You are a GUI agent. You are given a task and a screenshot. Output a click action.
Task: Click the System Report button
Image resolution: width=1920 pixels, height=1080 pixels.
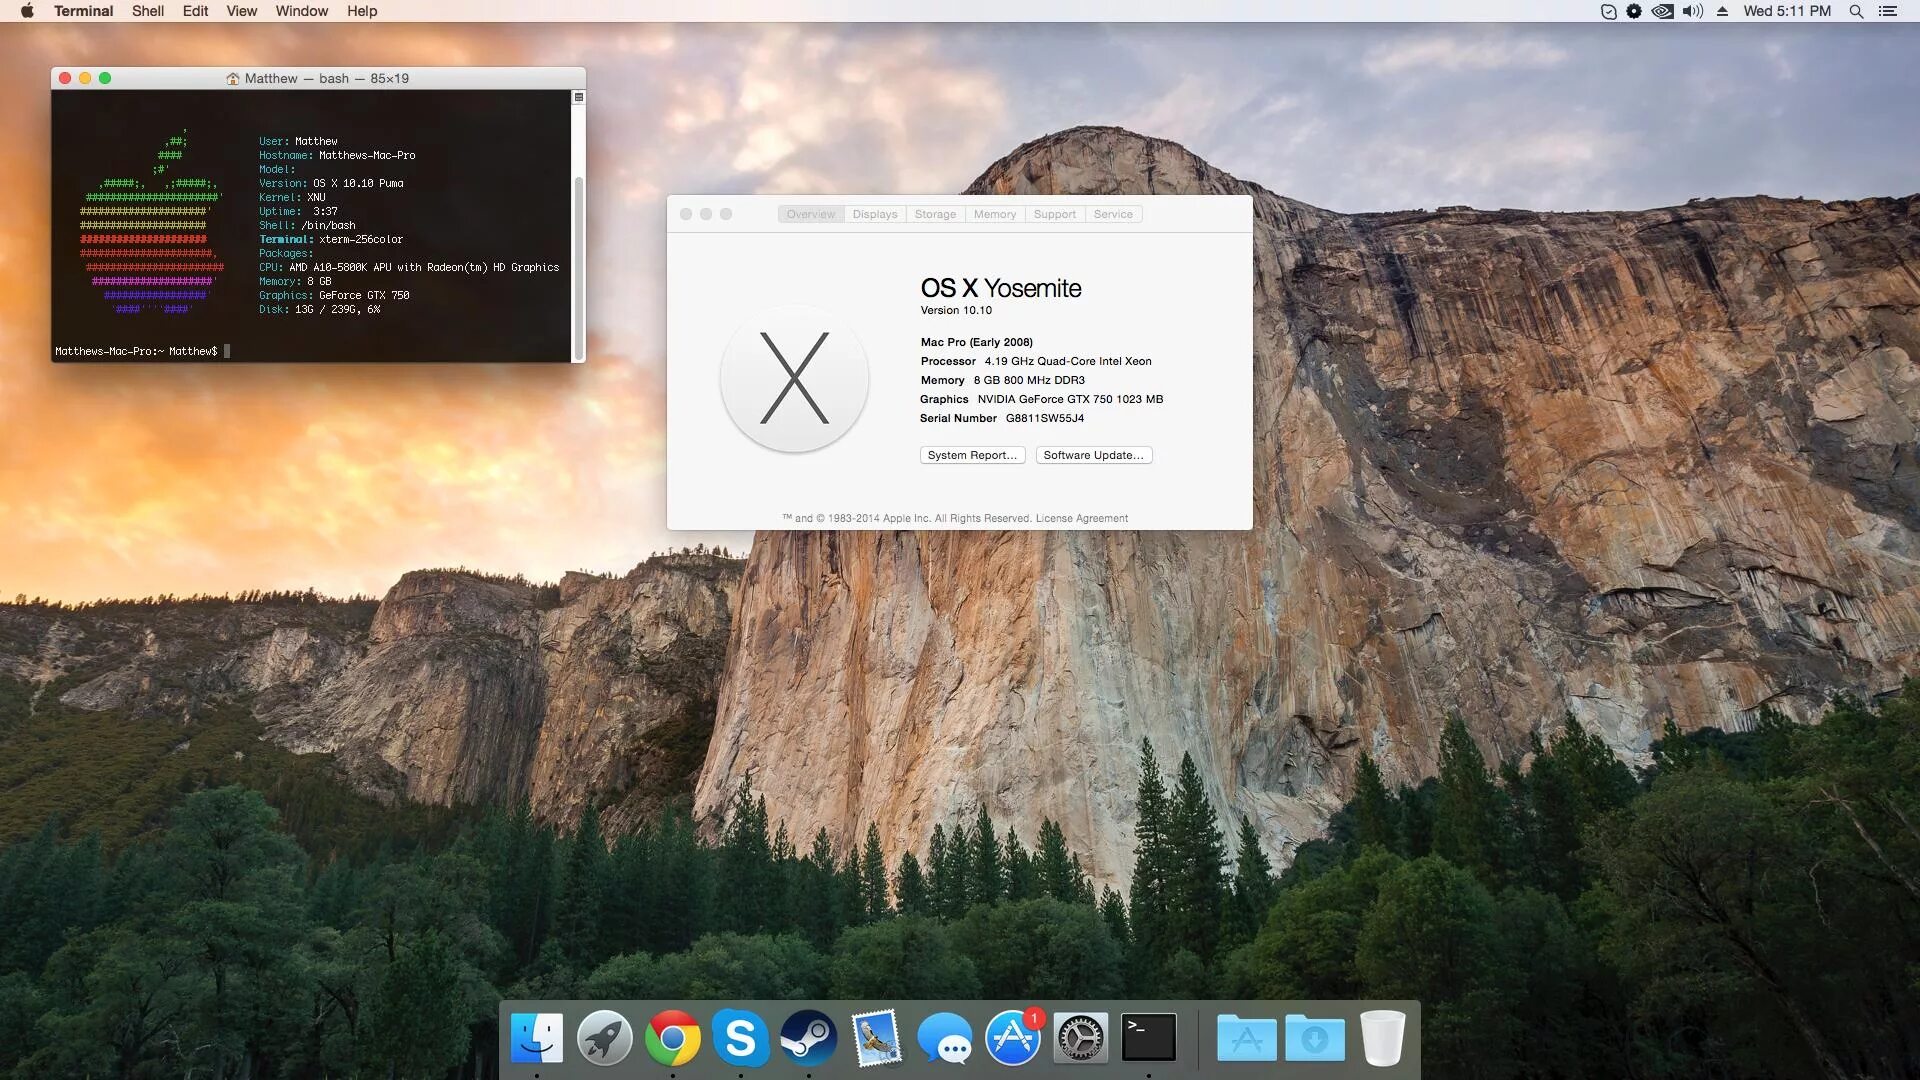click(x=972, y=455)
